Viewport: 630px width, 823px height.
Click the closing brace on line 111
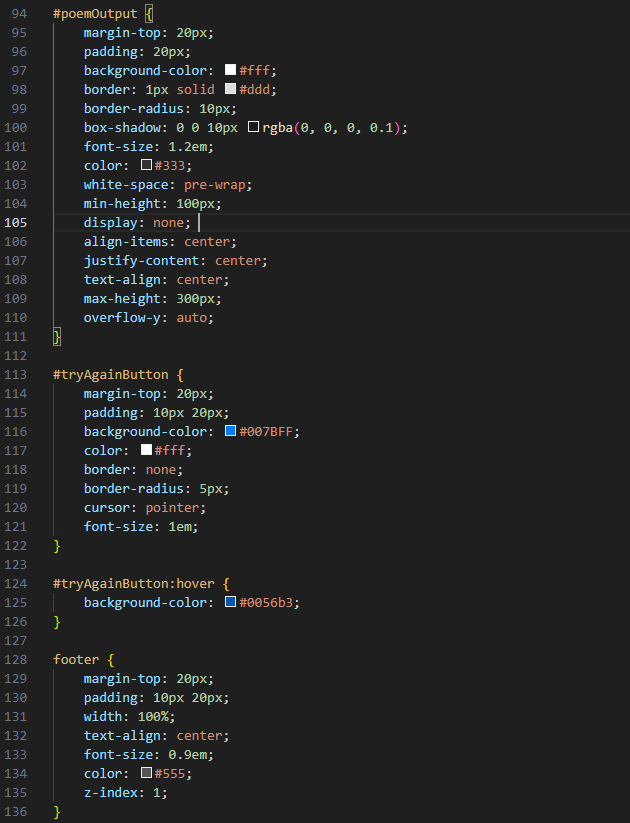click(57, 337)
